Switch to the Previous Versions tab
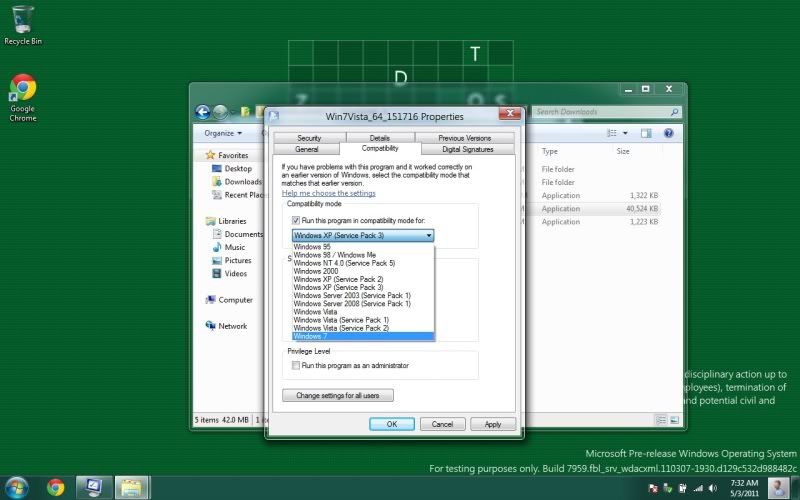The height and width of the screenshot is (500, 800). (x=465, y=138)
